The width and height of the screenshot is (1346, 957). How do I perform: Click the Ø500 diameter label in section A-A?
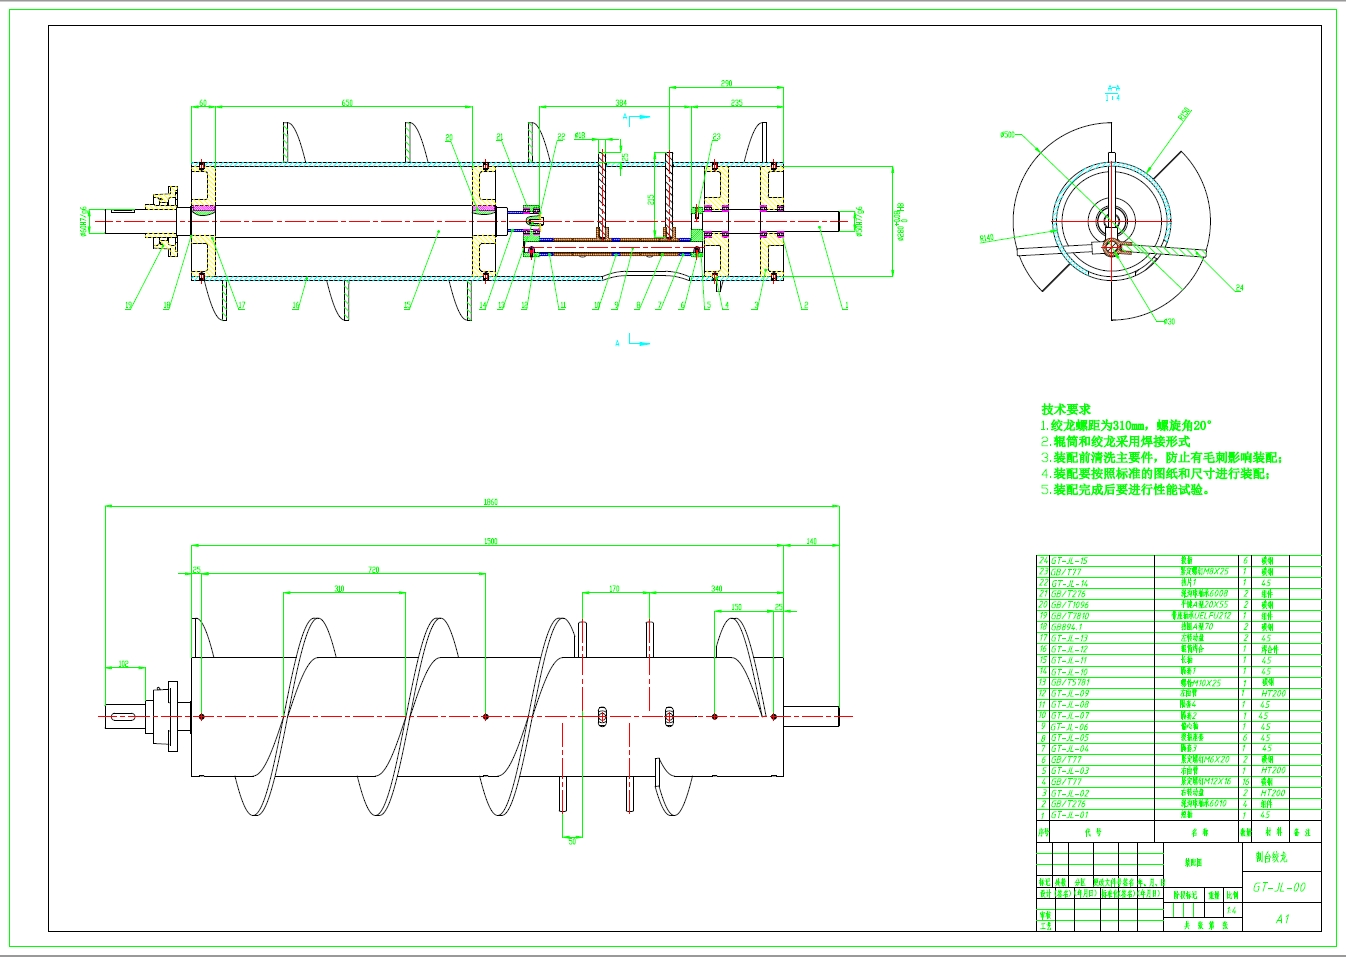click(x=1007, y=135)
